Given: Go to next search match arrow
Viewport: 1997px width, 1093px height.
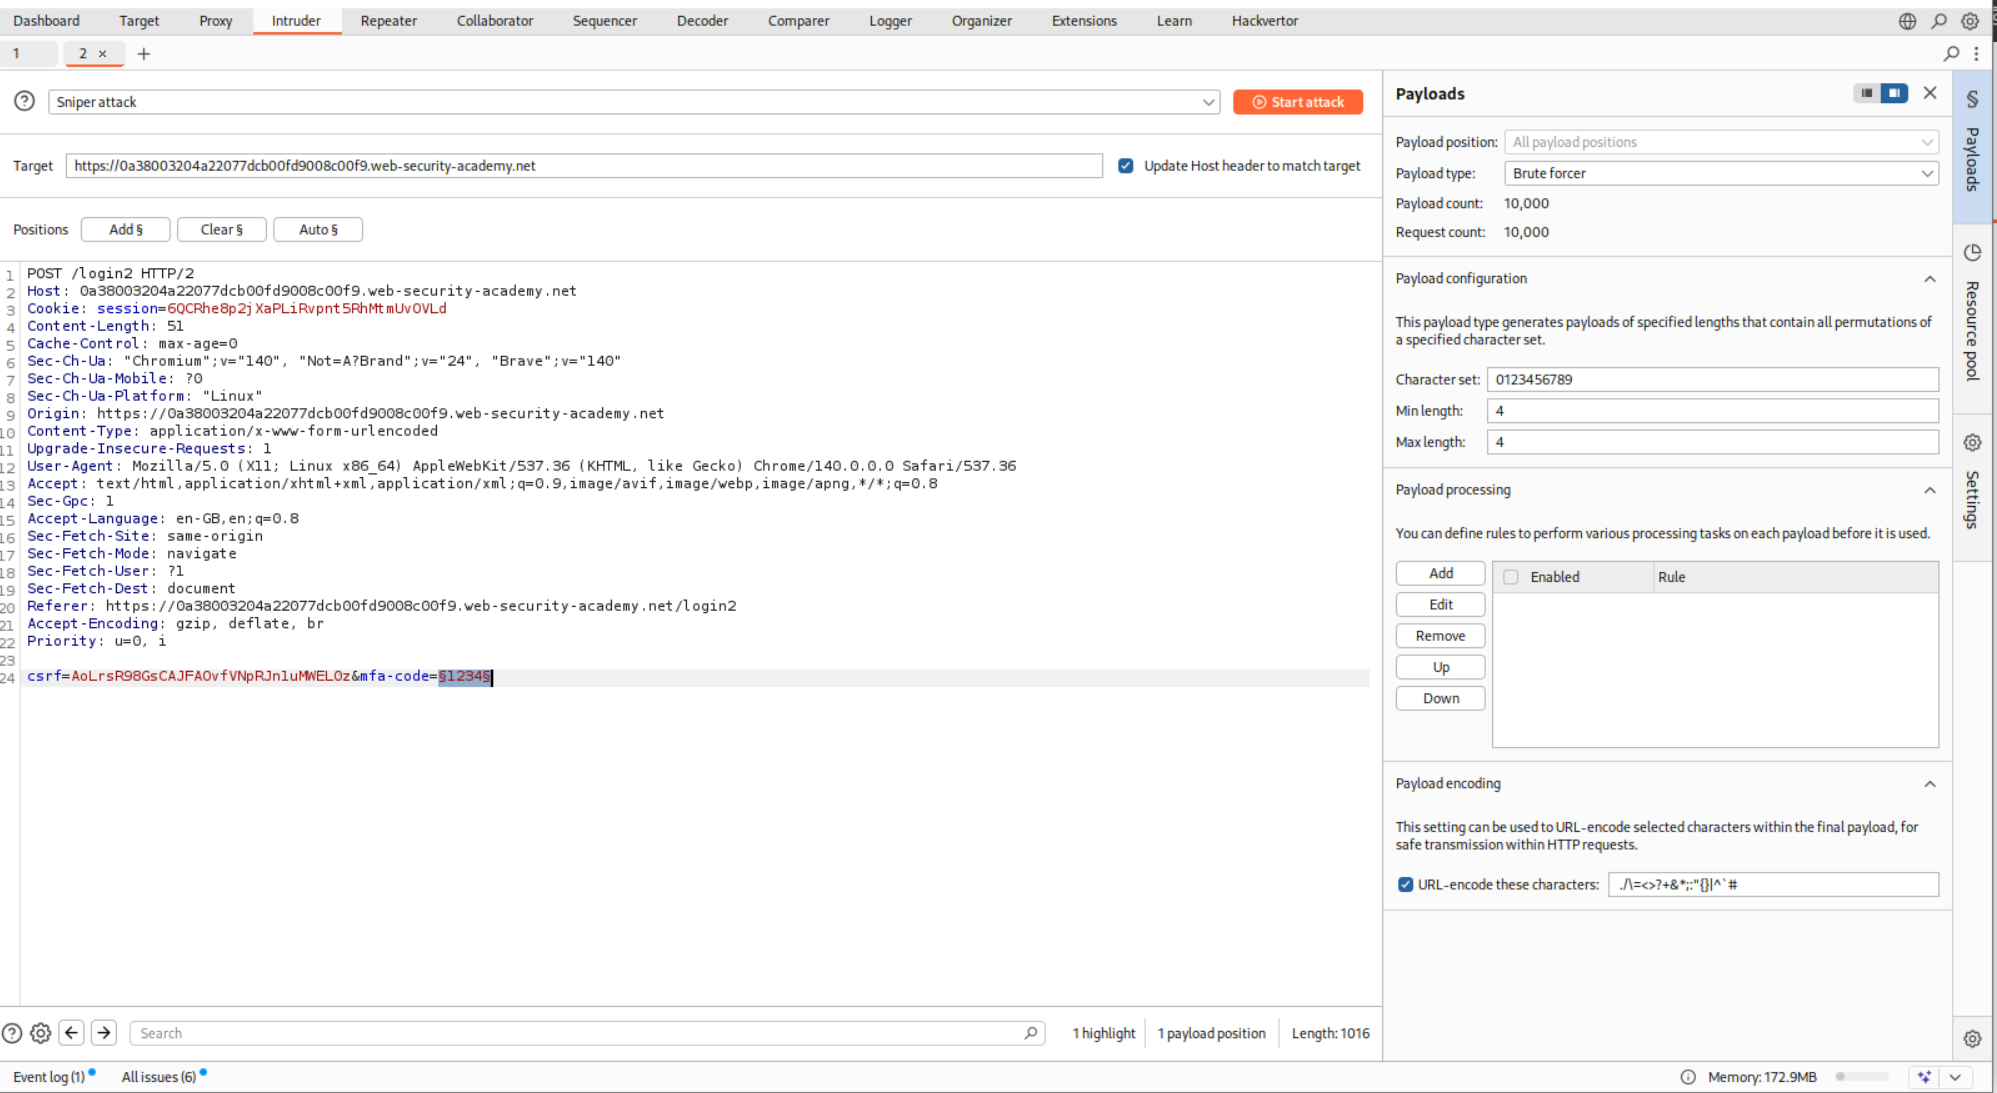Looking at the screenshot, I should [x=104, y=1033].
